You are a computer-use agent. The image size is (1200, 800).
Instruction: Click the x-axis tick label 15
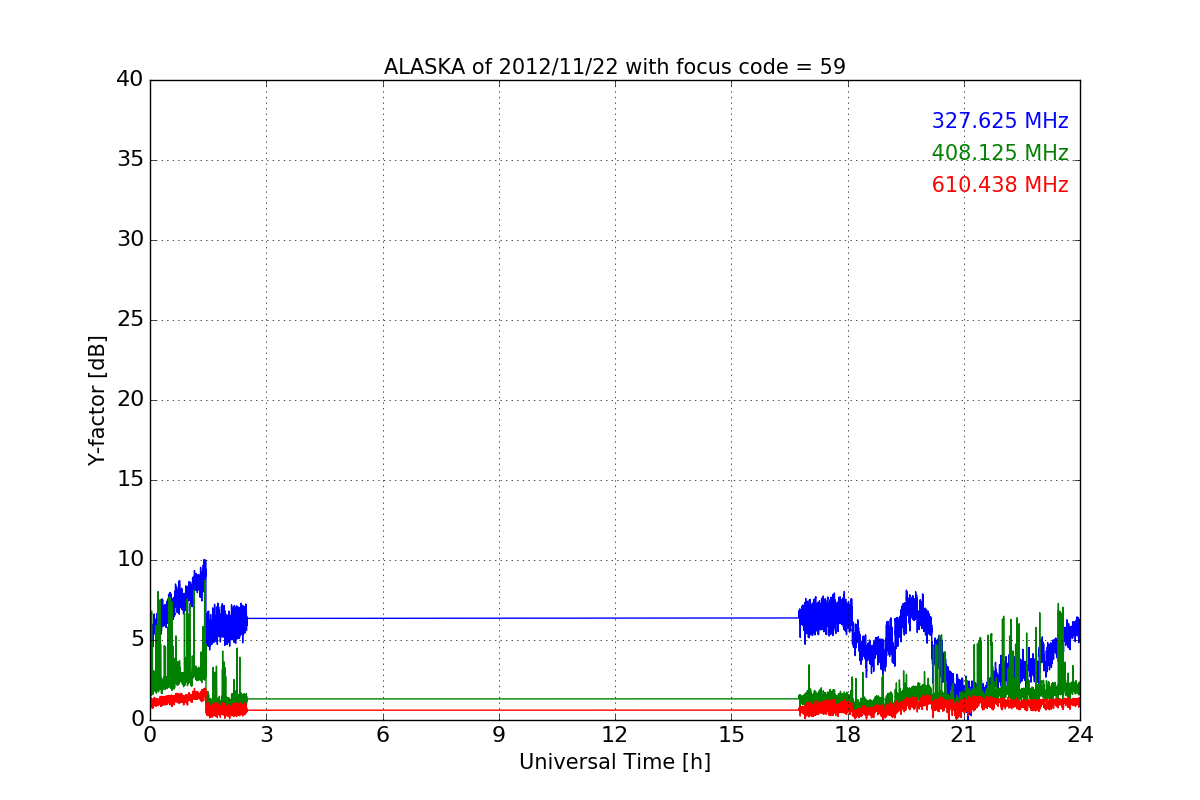pyautogui.click(x=731, y=734)
